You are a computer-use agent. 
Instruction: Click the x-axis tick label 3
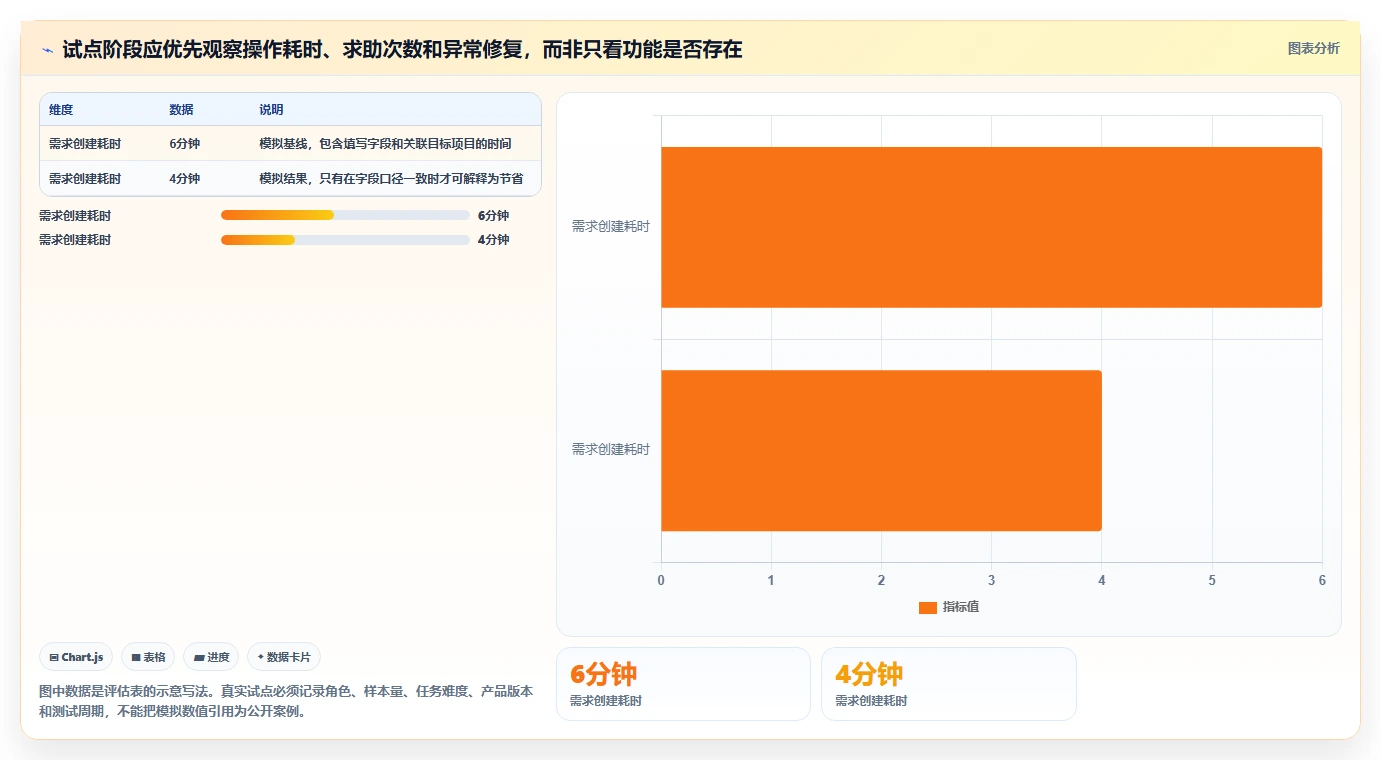tap(991, 580)
